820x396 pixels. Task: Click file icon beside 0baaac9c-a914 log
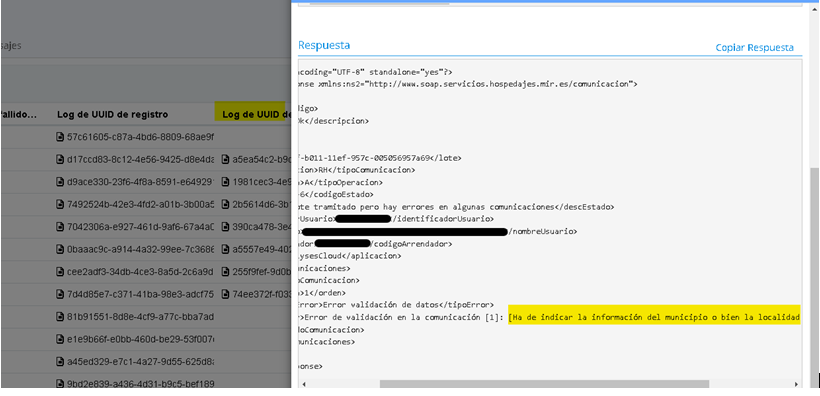pyautogui.click(x=60, y=250)
